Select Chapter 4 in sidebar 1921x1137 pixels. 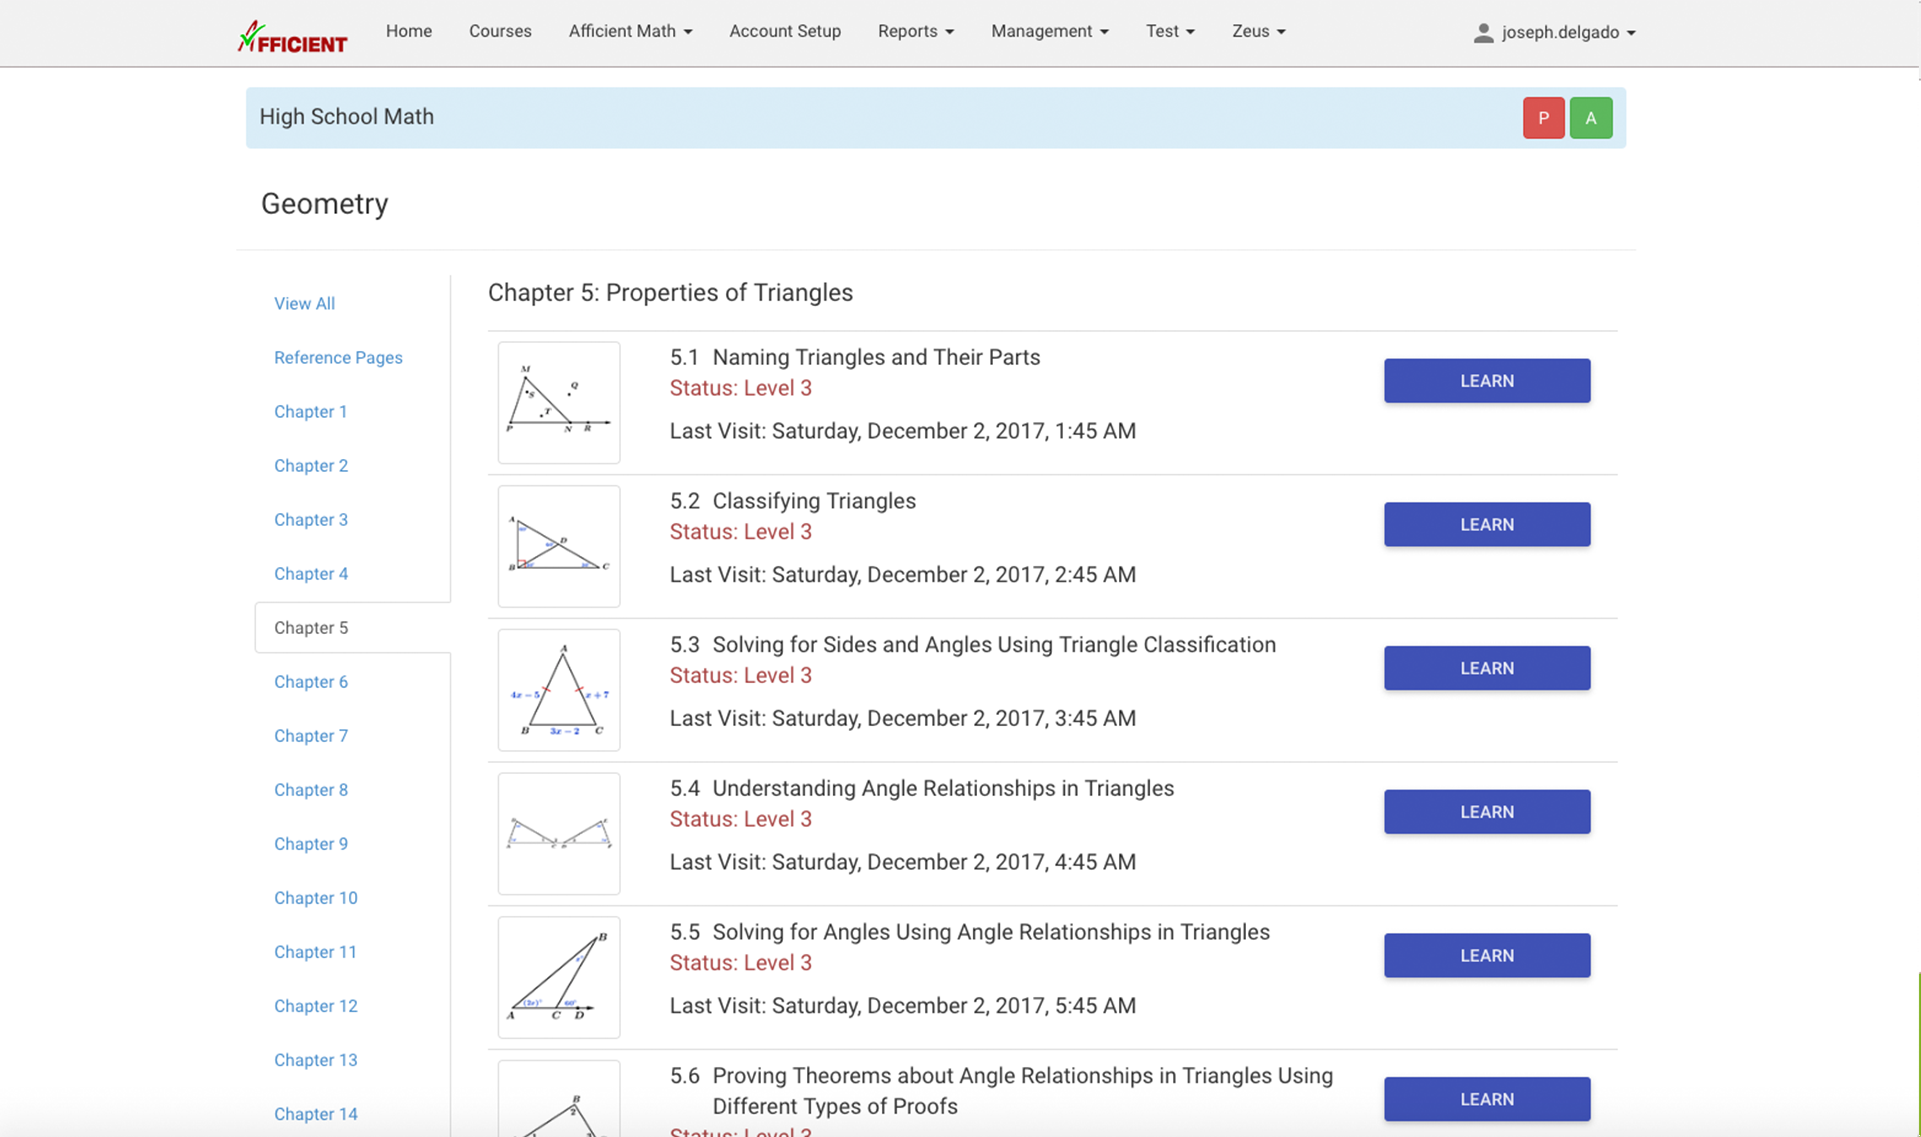tap(311, 573)
